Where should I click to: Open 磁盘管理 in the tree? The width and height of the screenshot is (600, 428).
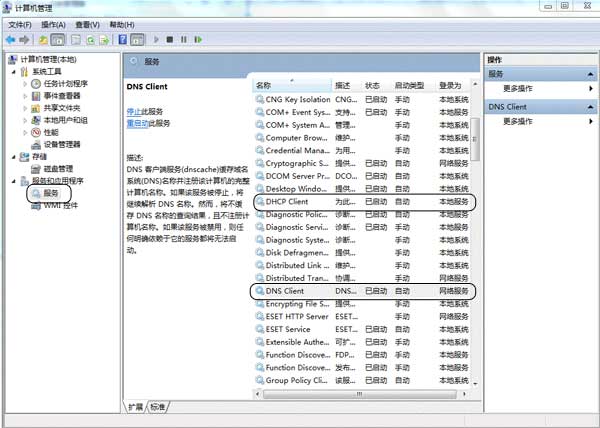tap(60, 168)
